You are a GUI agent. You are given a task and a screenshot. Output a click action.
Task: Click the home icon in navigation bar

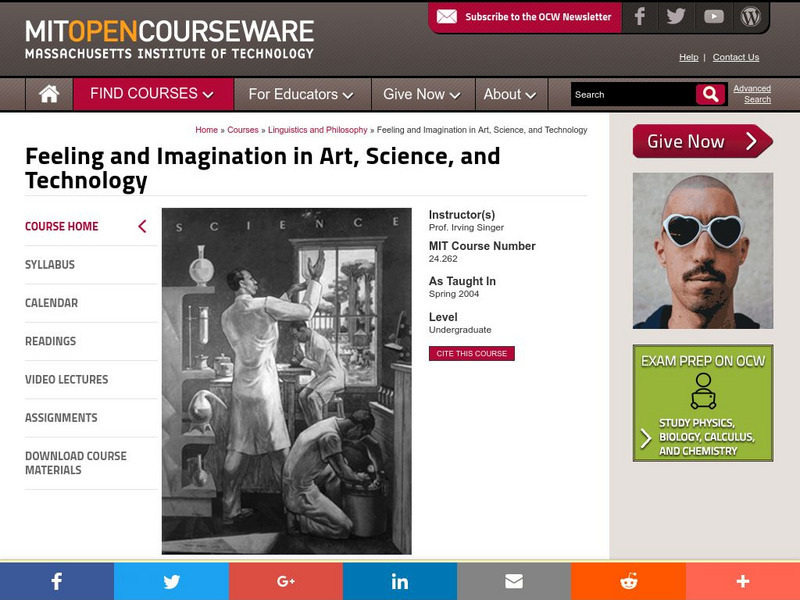(49, 94)
